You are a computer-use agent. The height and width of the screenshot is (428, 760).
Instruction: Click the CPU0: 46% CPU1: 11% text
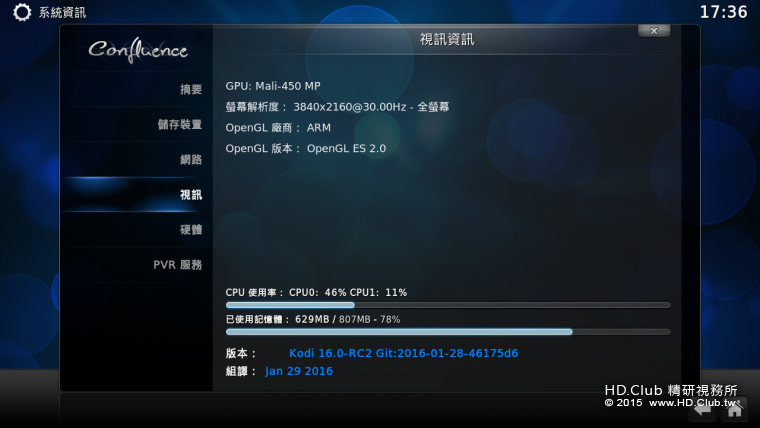[348, 293]
